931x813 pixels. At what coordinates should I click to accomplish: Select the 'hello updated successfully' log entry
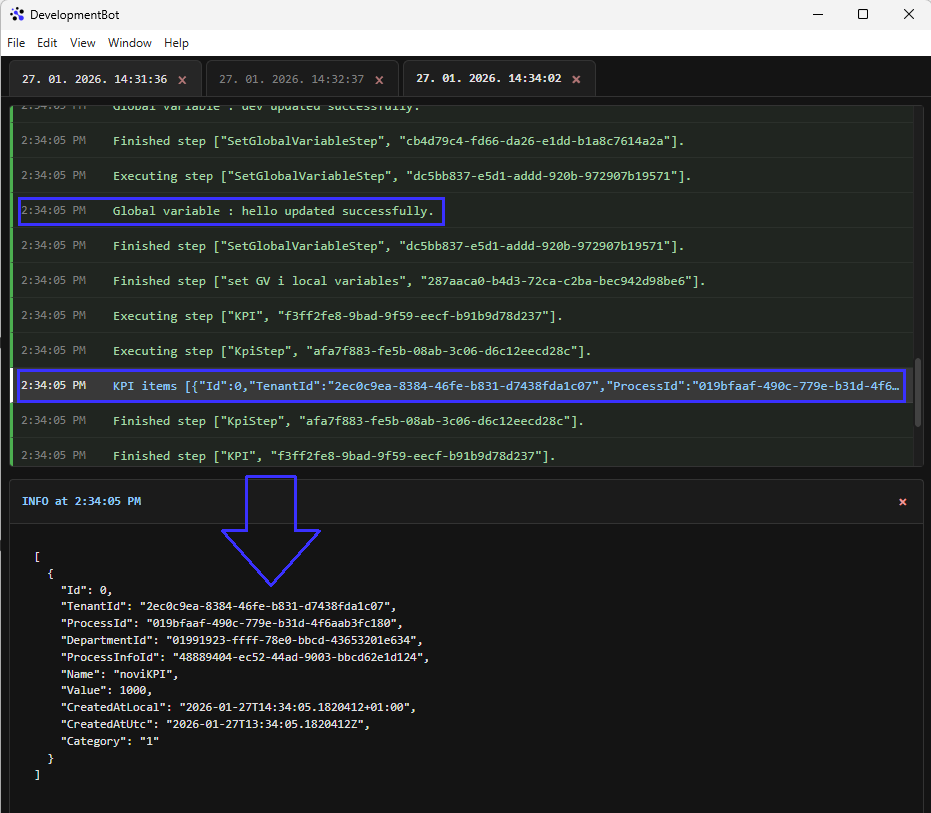coord(273,211)
